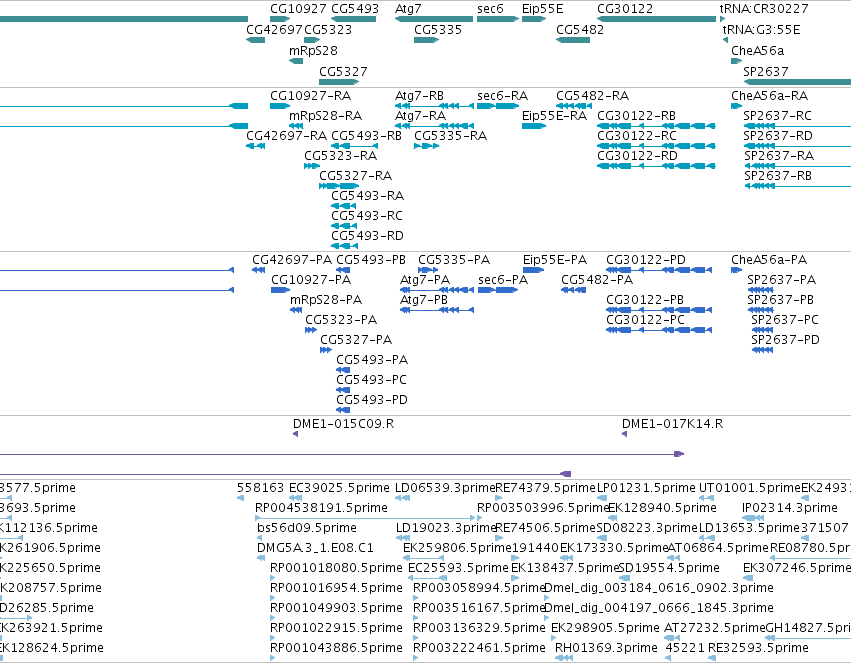
Task: Click transcript CG30122-RC label
Action: 637,136
